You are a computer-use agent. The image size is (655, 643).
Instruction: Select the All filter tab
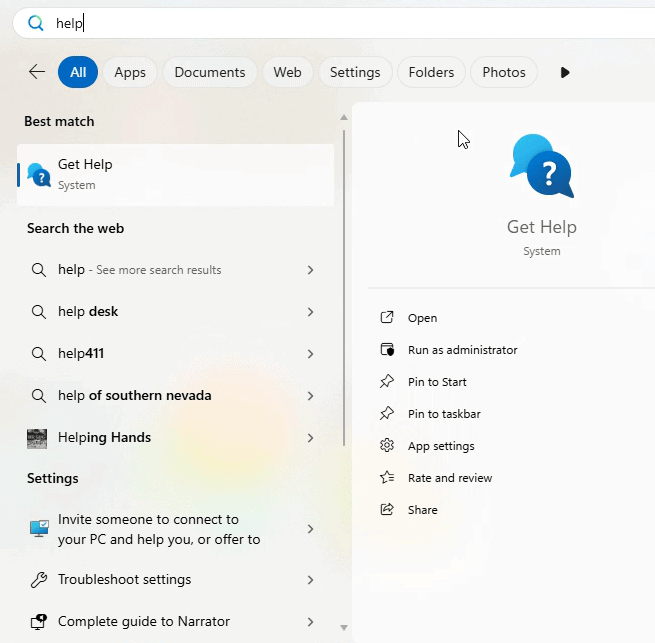[x=78, y=72]
